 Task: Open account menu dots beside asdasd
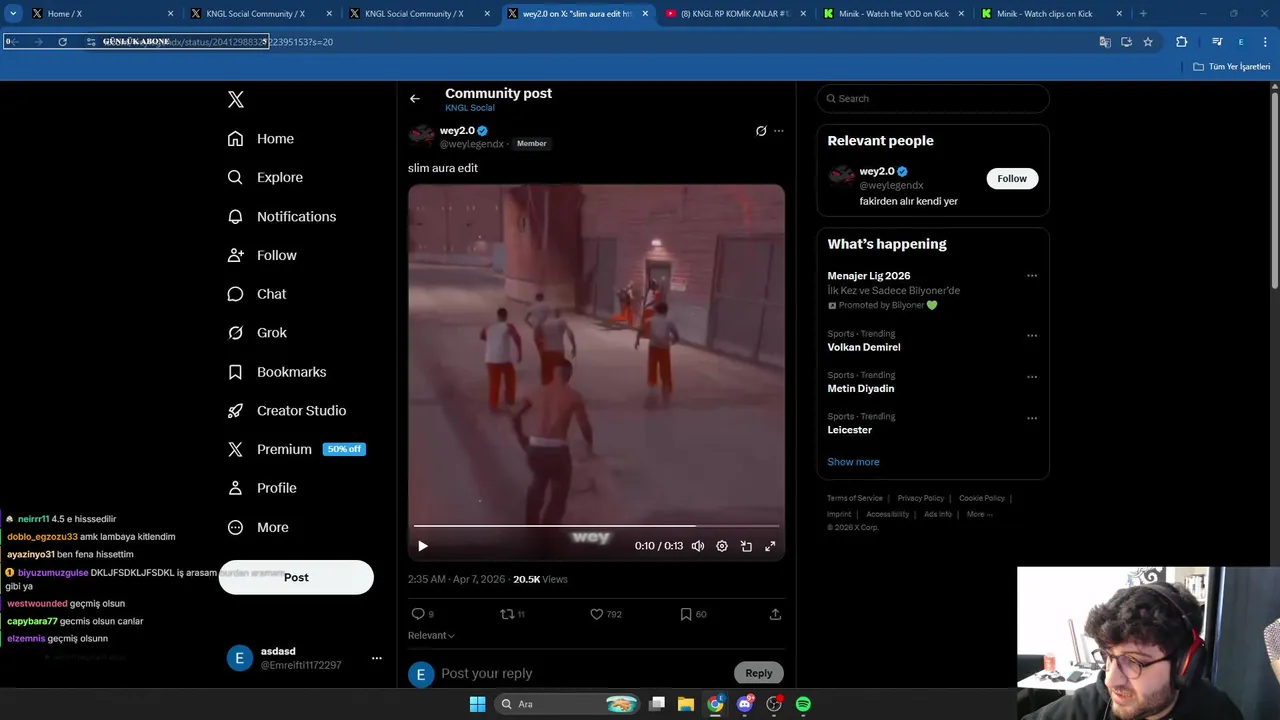(x=377, y=658)
